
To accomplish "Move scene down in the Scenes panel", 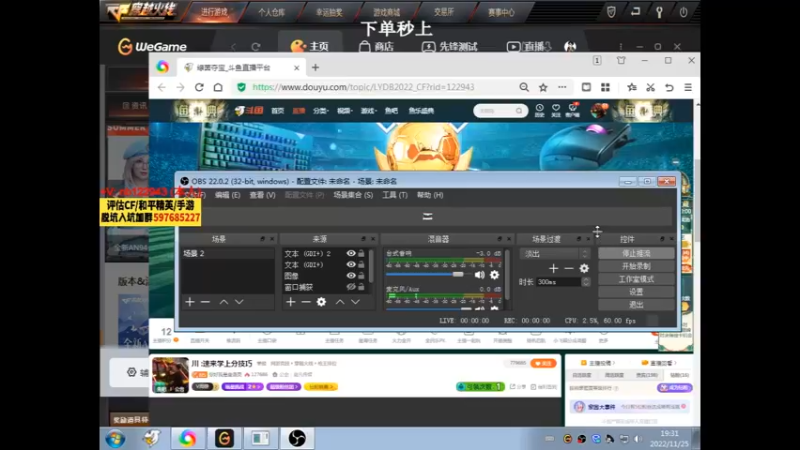I will pyautogui.click(x=239, y=302).
